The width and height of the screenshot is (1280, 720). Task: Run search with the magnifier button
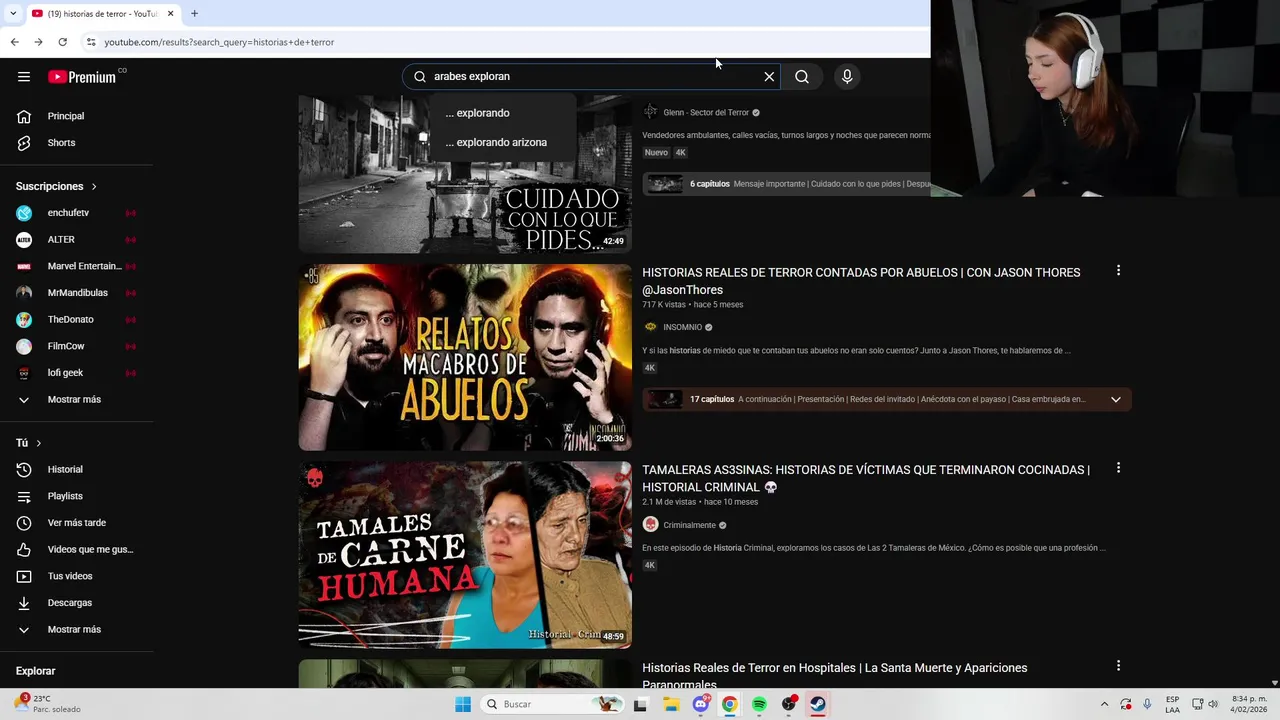(802, 77)
